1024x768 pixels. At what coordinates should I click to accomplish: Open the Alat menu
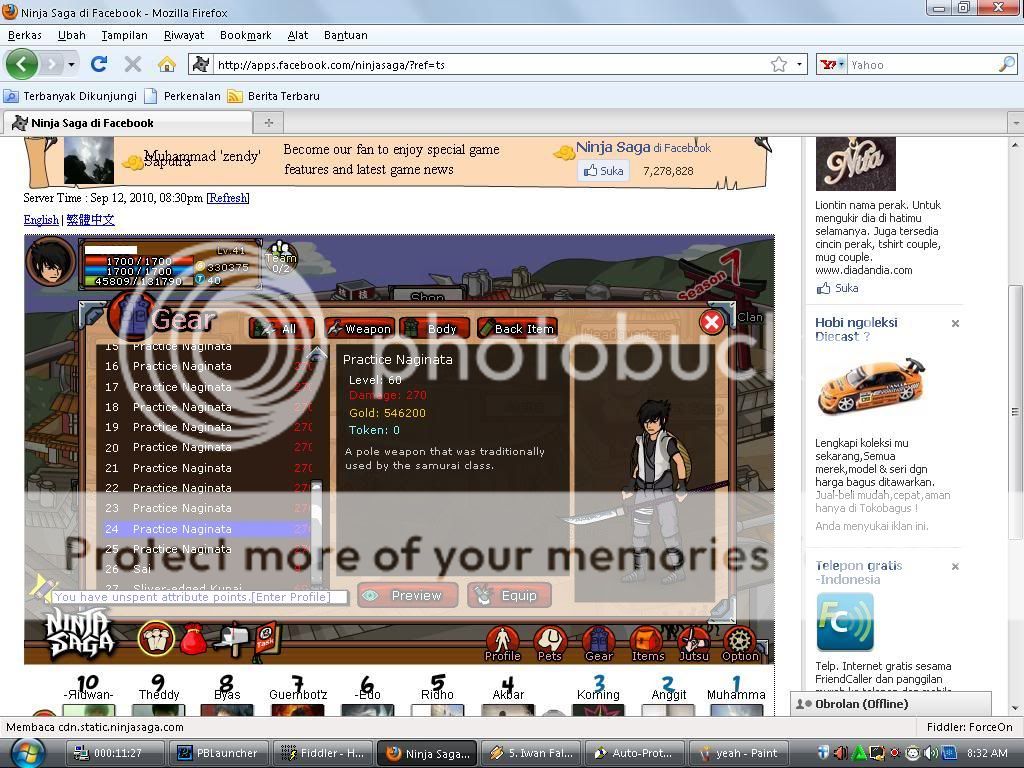(x=298, y=35)
